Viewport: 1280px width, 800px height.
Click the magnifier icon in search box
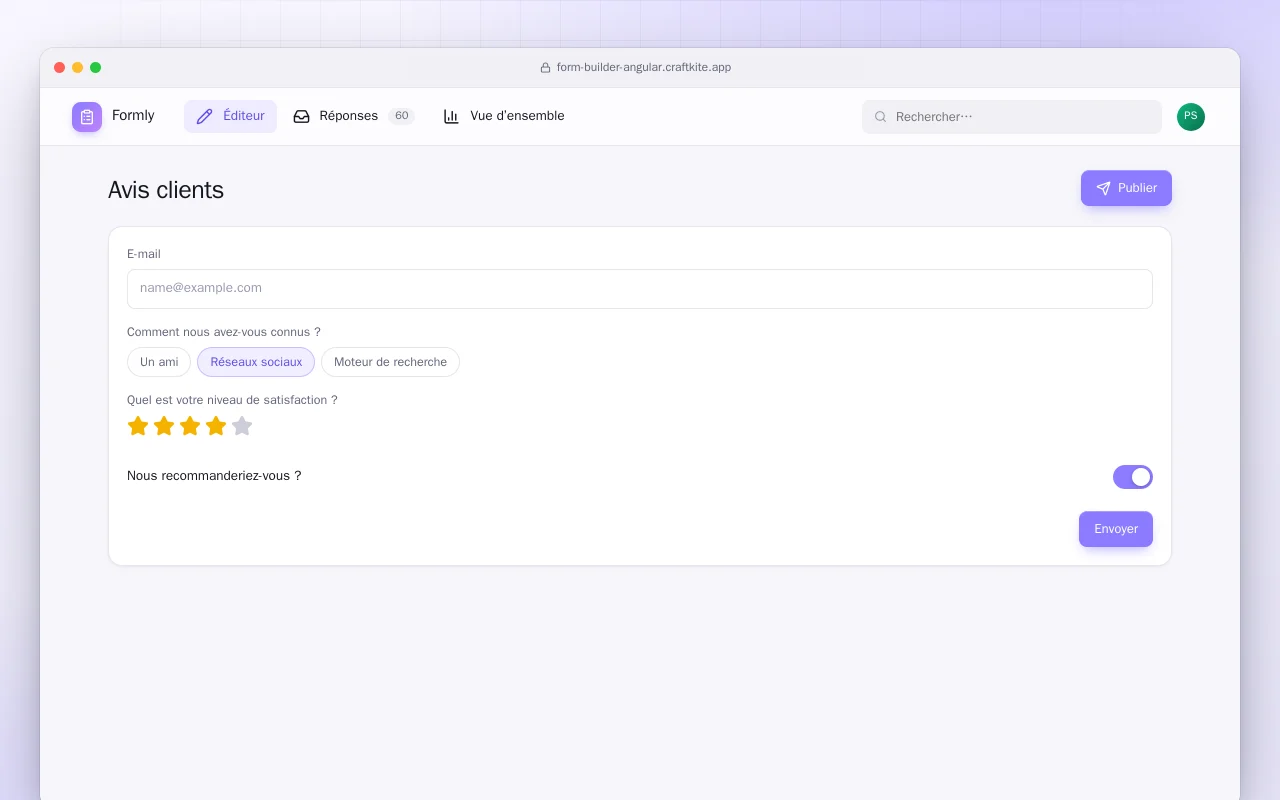[881, 117]
